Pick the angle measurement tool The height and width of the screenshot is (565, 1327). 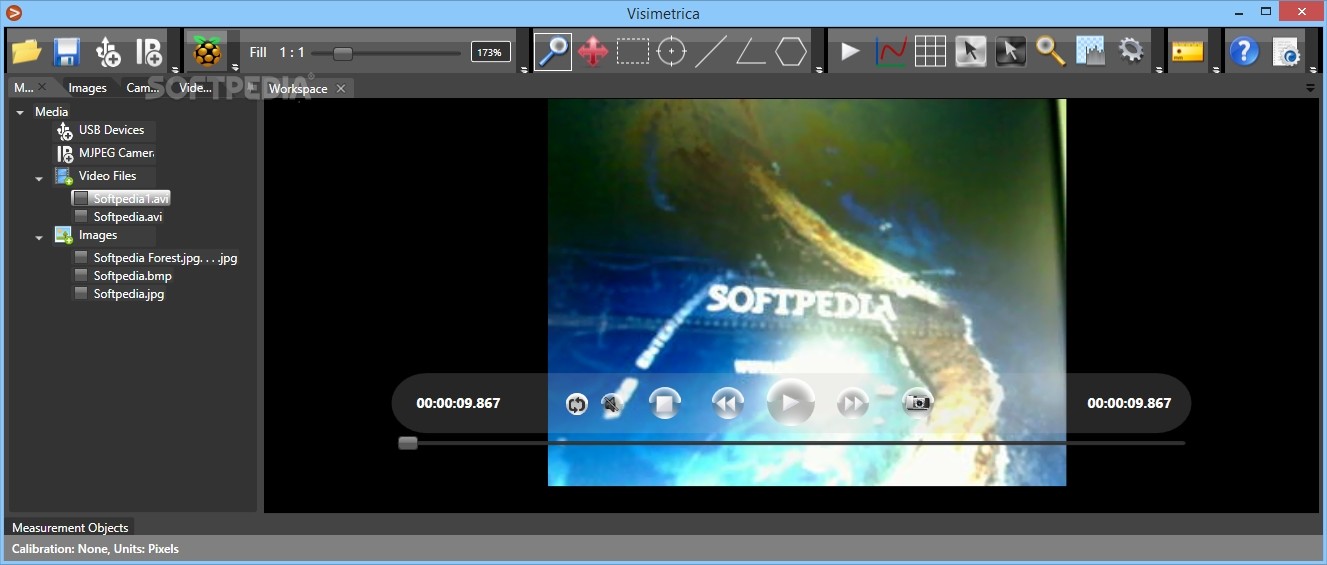(x=751, y=51)
